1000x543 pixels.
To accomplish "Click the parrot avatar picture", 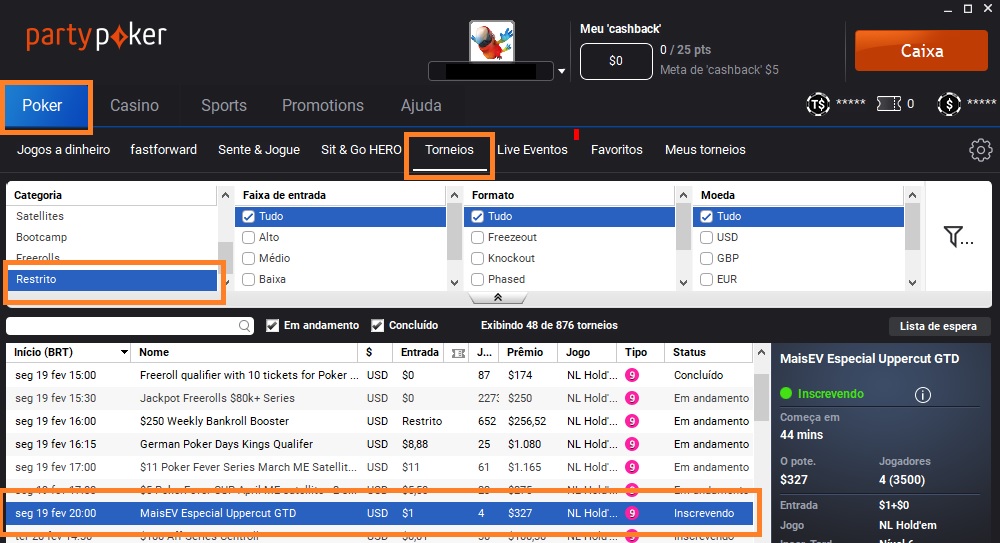I will coord(492,41).
